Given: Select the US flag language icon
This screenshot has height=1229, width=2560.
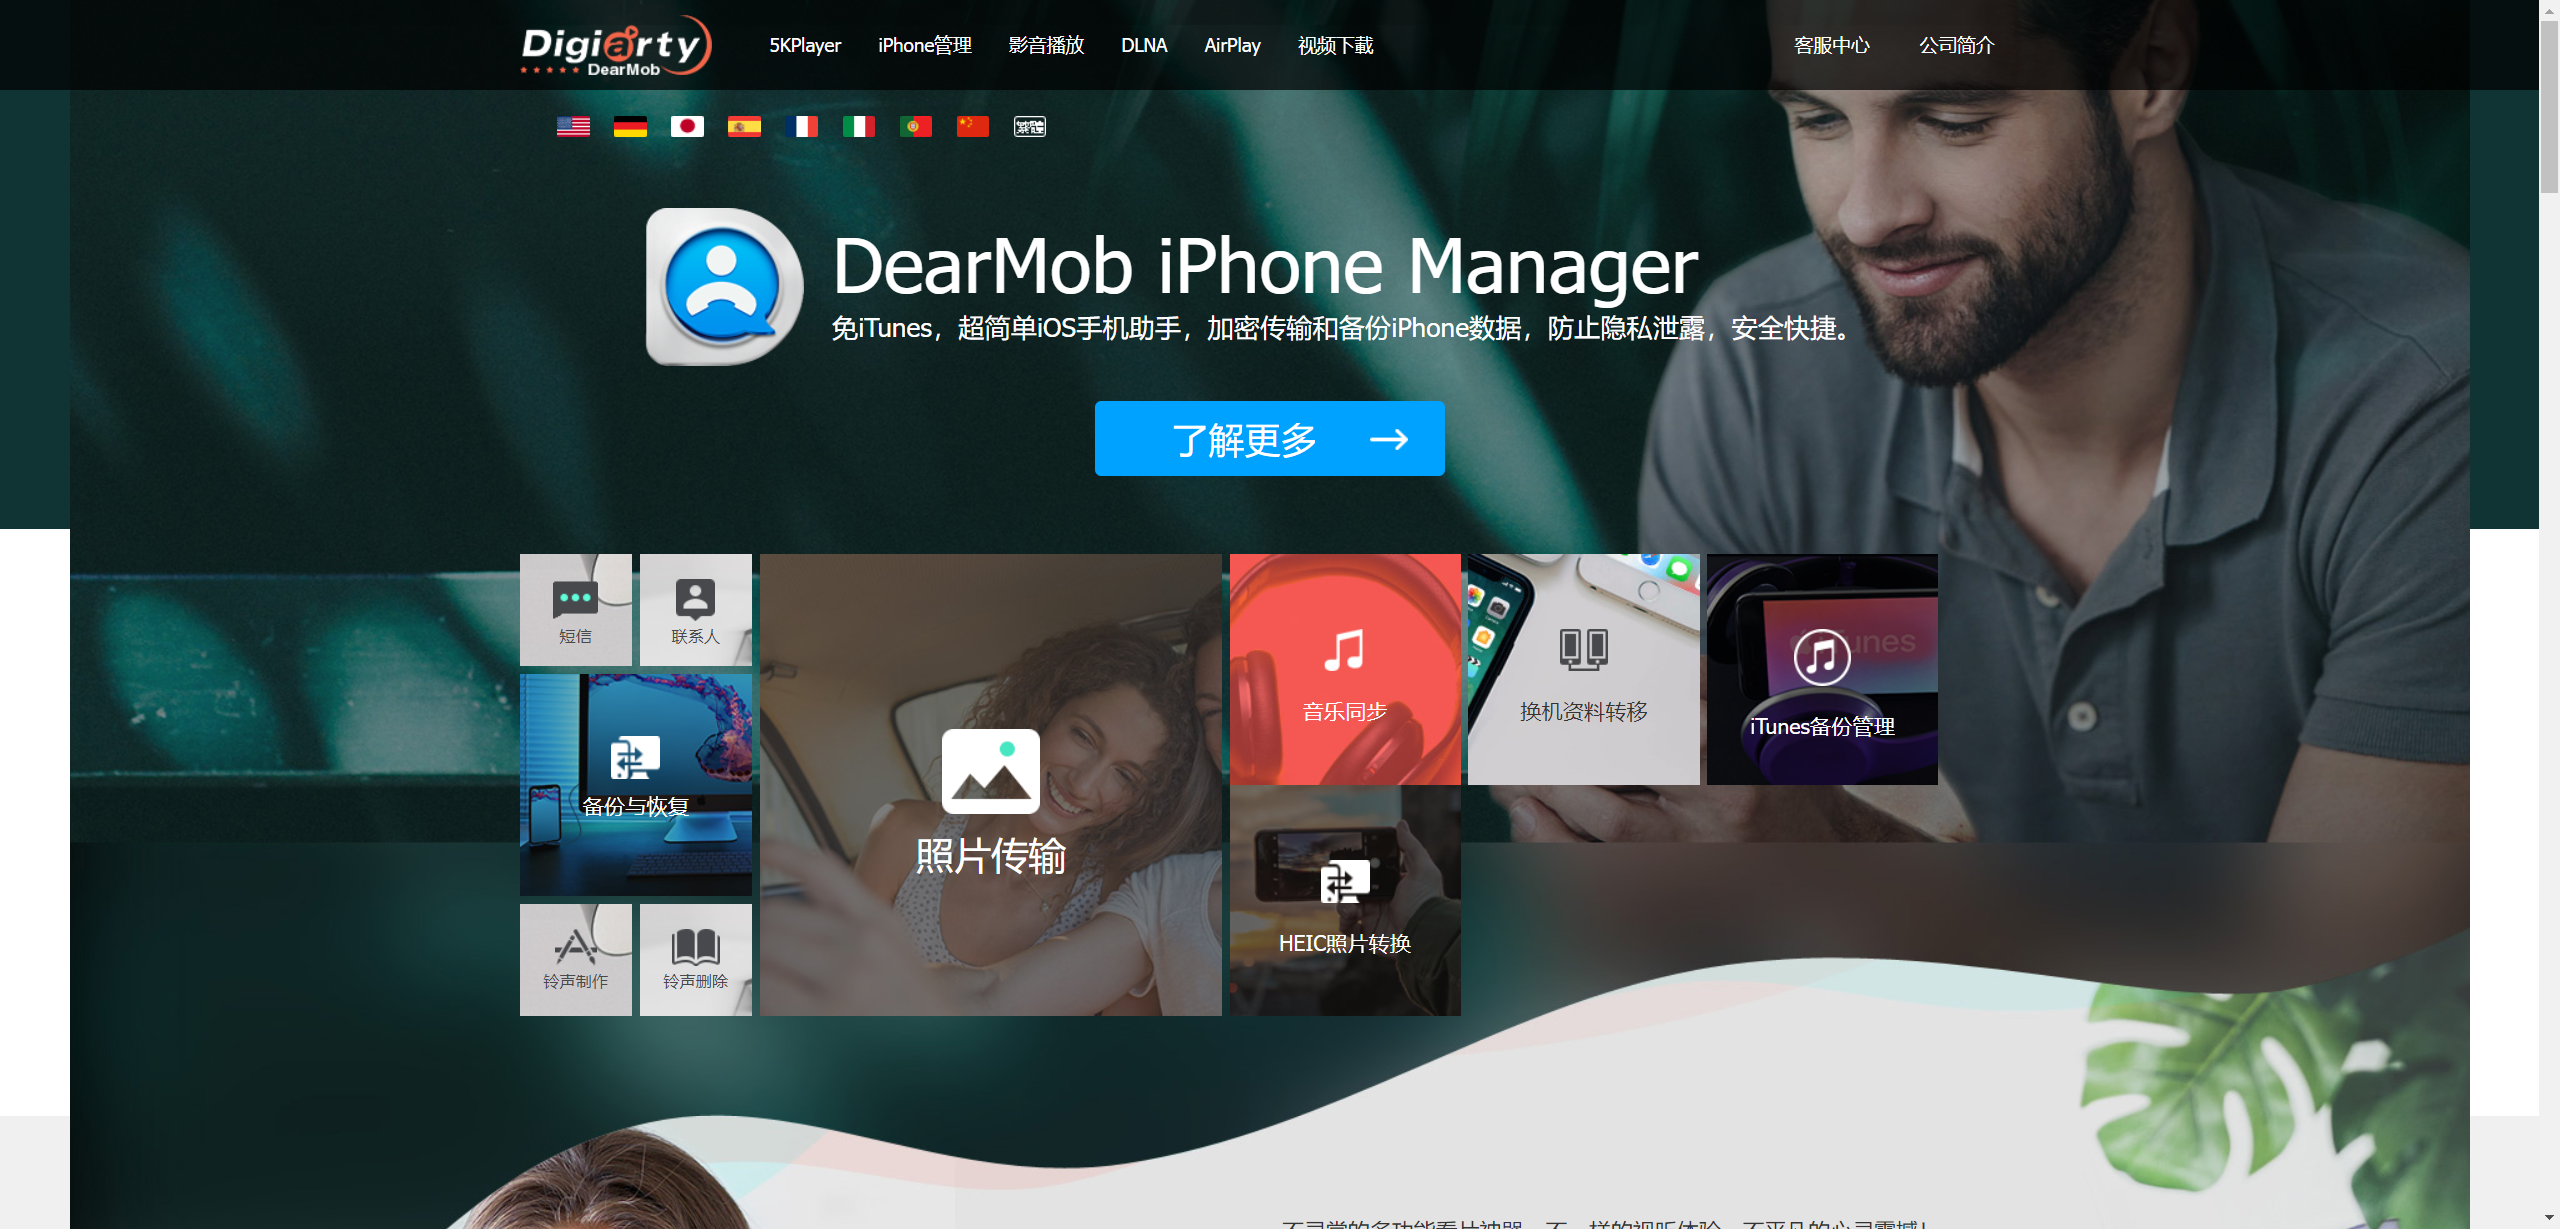Looking at the screenshot, I should click(x=573, y=126).
